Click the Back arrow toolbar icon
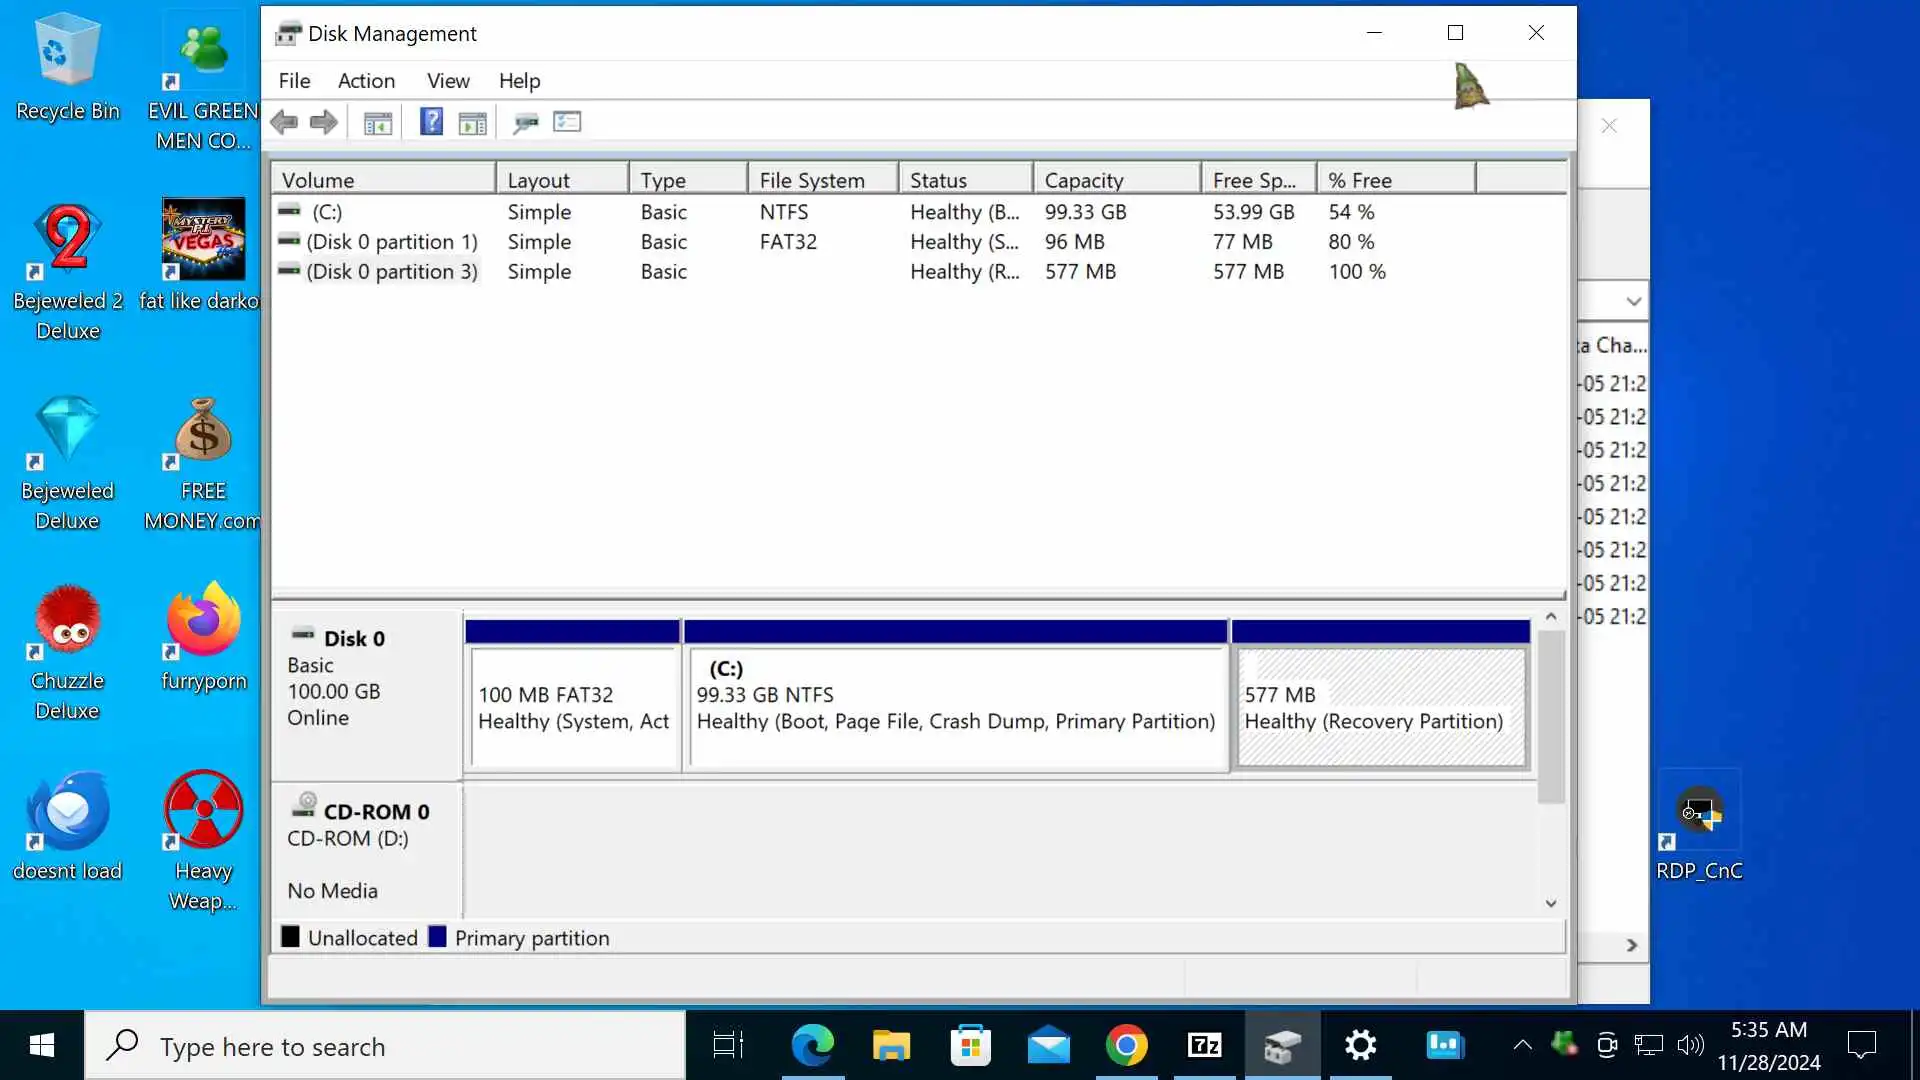Screen dimensions: 1920x1080 [x=284, y=122]
